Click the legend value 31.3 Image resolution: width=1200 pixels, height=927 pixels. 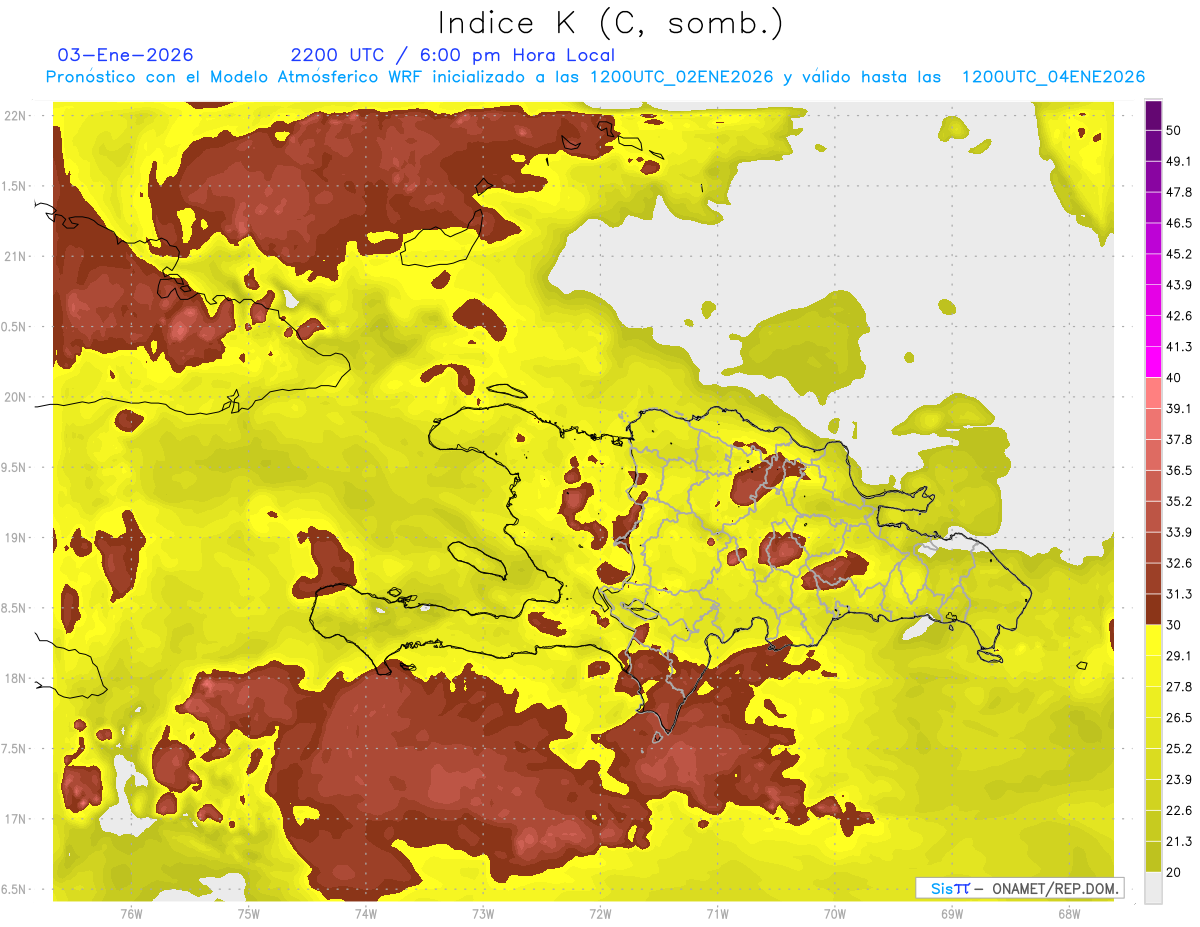tap(1179, 594)
